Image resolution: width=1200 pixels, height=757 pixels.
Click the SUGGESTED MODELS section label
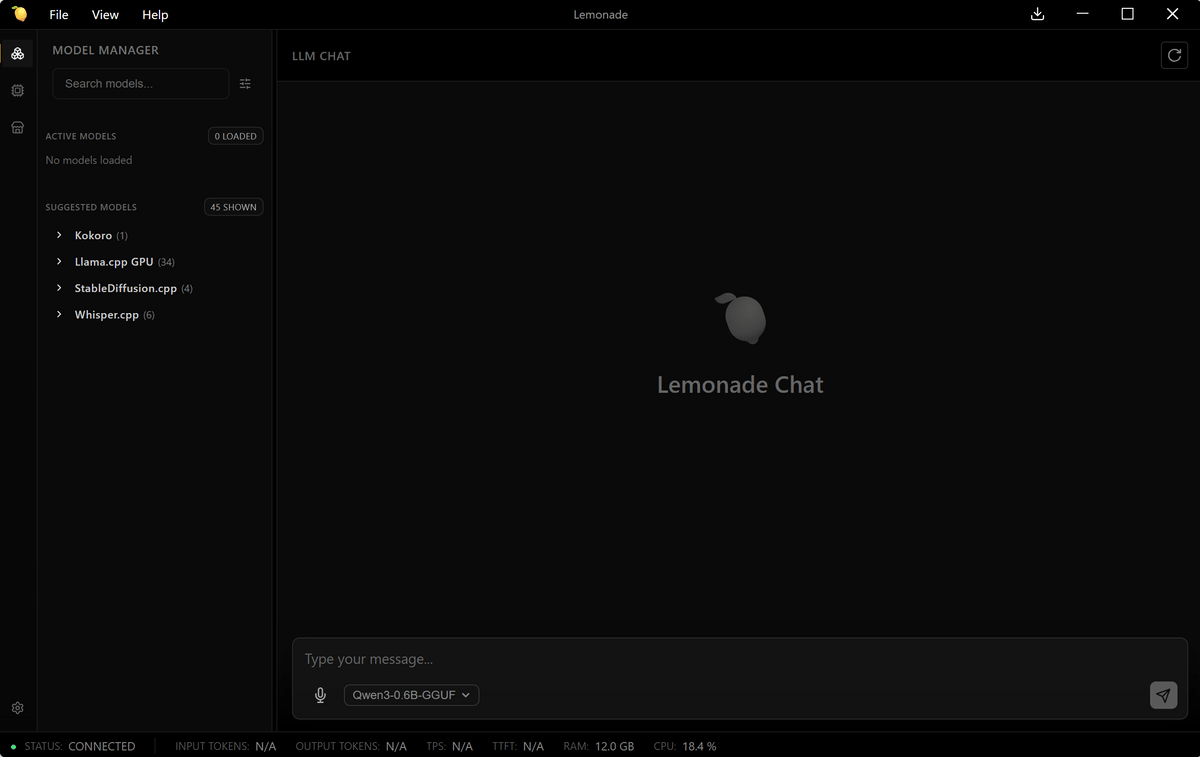point(91,207)
